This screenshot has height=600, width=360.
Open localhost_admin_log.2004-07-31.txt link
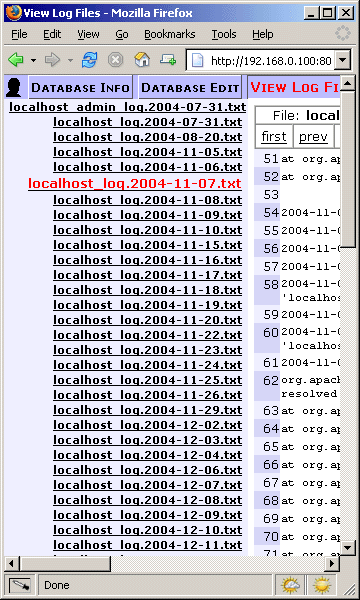pyautogui.click(x=127, y=107)
